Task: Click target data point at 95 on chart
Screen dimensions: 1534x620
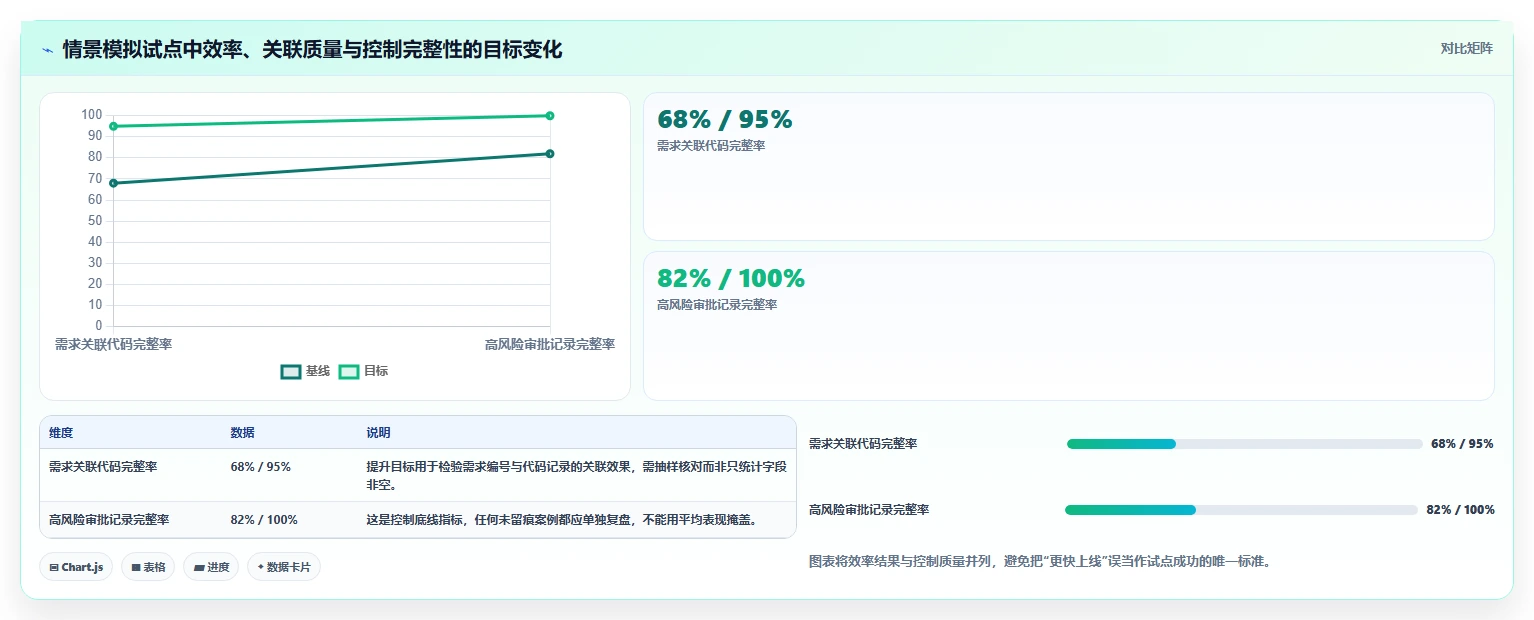Action: click(114, 126)
